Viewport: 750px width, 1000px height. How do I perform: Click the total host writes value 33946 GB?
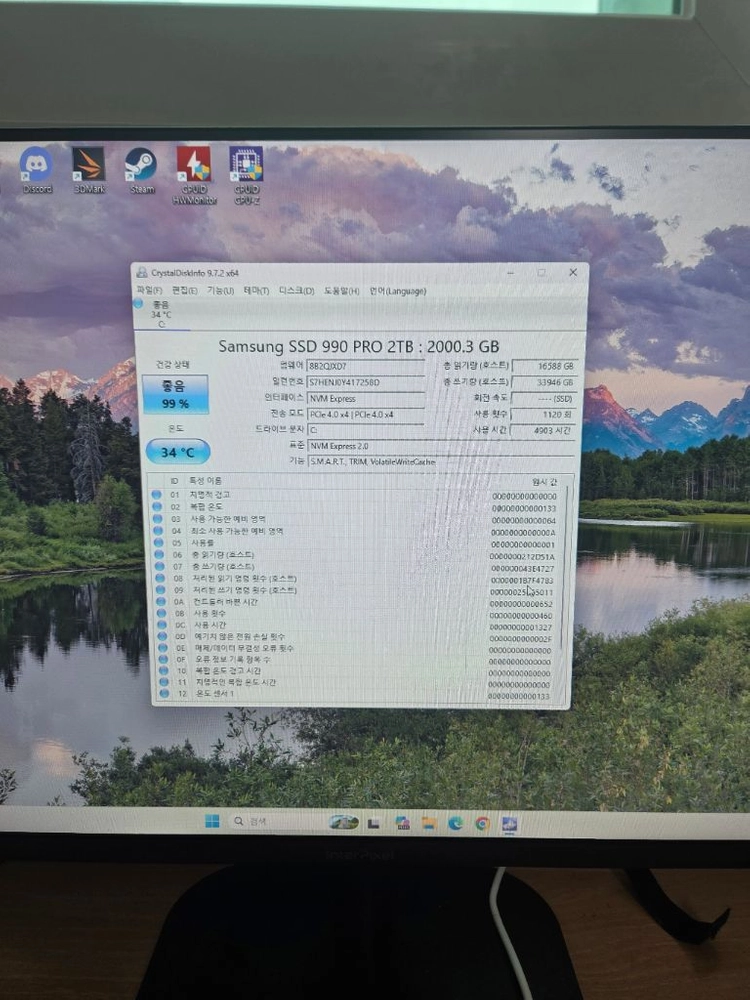click(x=545, y=382)
